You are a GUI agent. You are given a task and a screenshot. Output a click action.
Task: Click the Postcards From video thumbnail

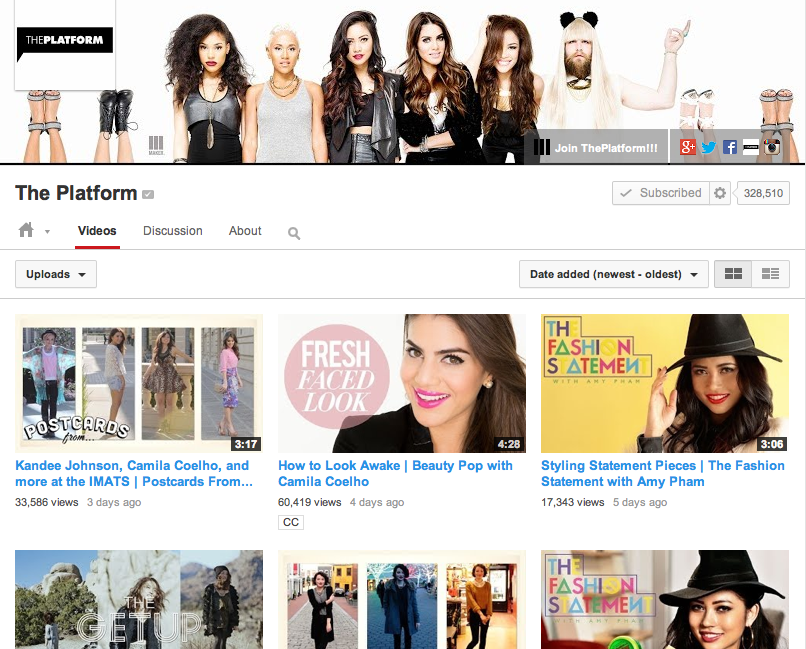[139, 383]
